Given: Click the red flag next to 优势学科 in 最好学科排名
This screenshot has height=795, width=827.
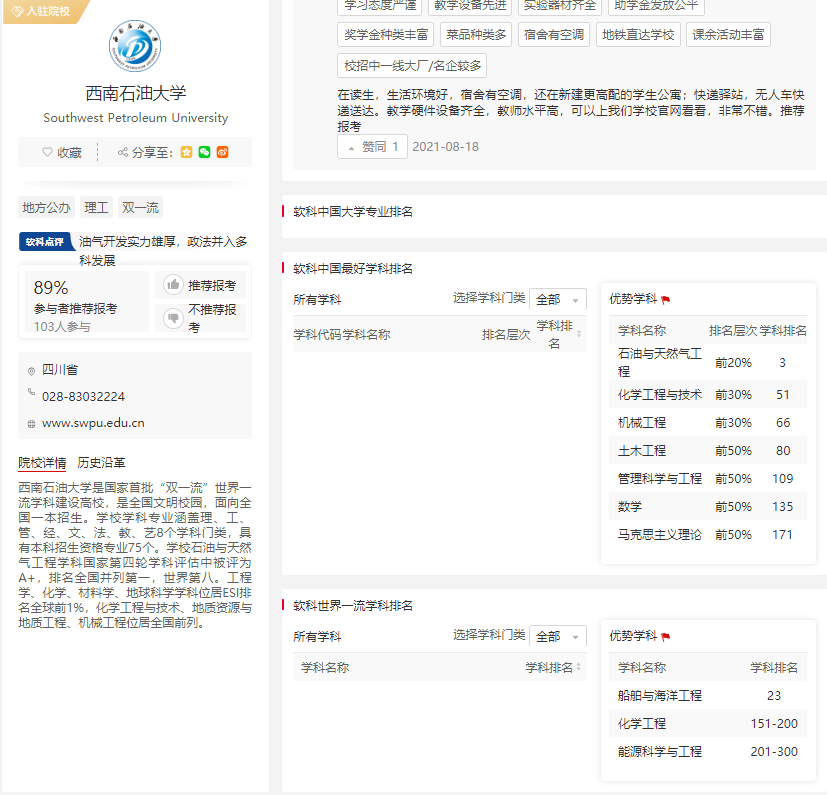Looking at the screenshot, I should pos(666,300).
